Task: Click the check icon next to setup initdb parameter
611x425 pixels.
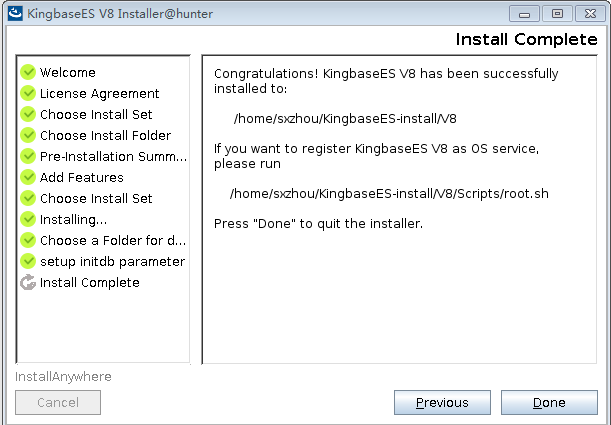Action: [28, 261]
